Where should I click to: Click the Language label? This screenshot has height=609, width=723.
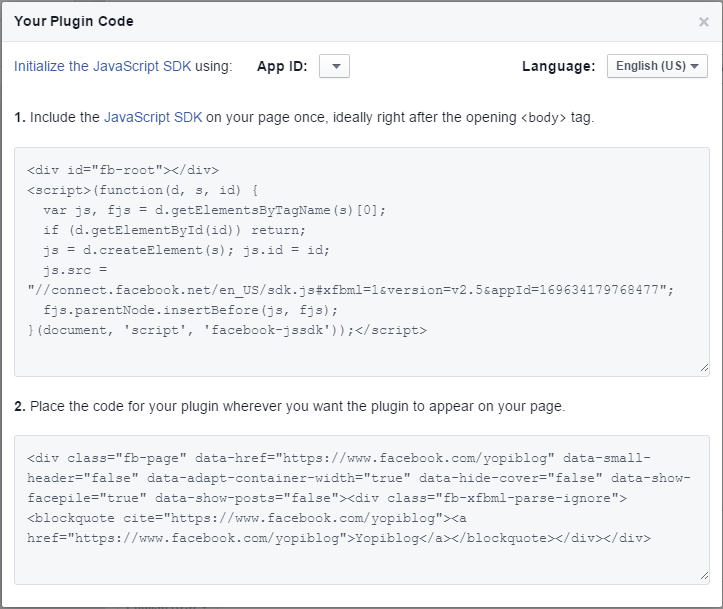tap(558, 66)
